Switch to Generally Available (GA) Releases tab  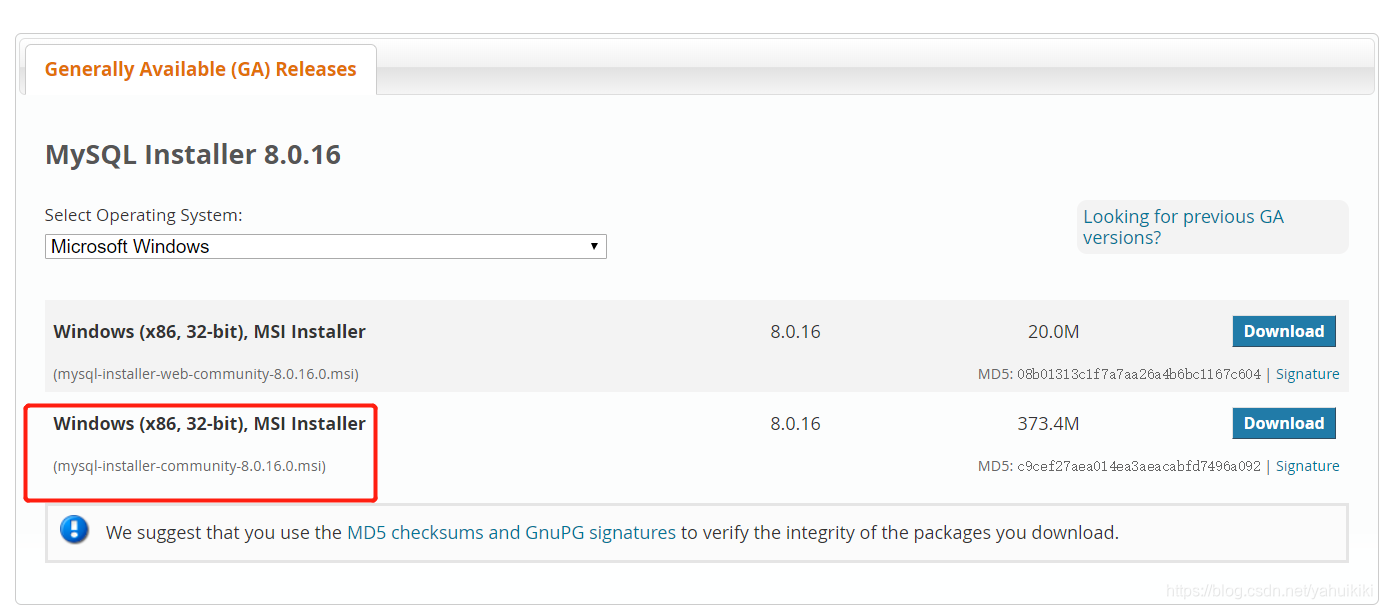tap(200, 70)
